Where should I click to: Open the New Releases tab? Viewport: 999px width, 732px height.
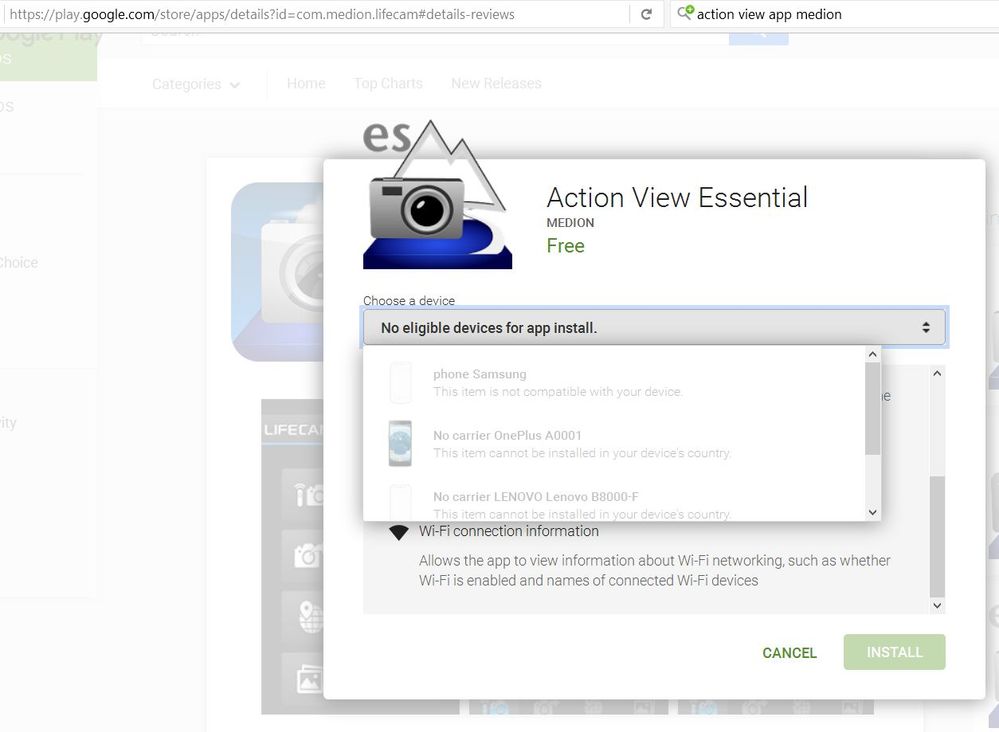[496, 83]
